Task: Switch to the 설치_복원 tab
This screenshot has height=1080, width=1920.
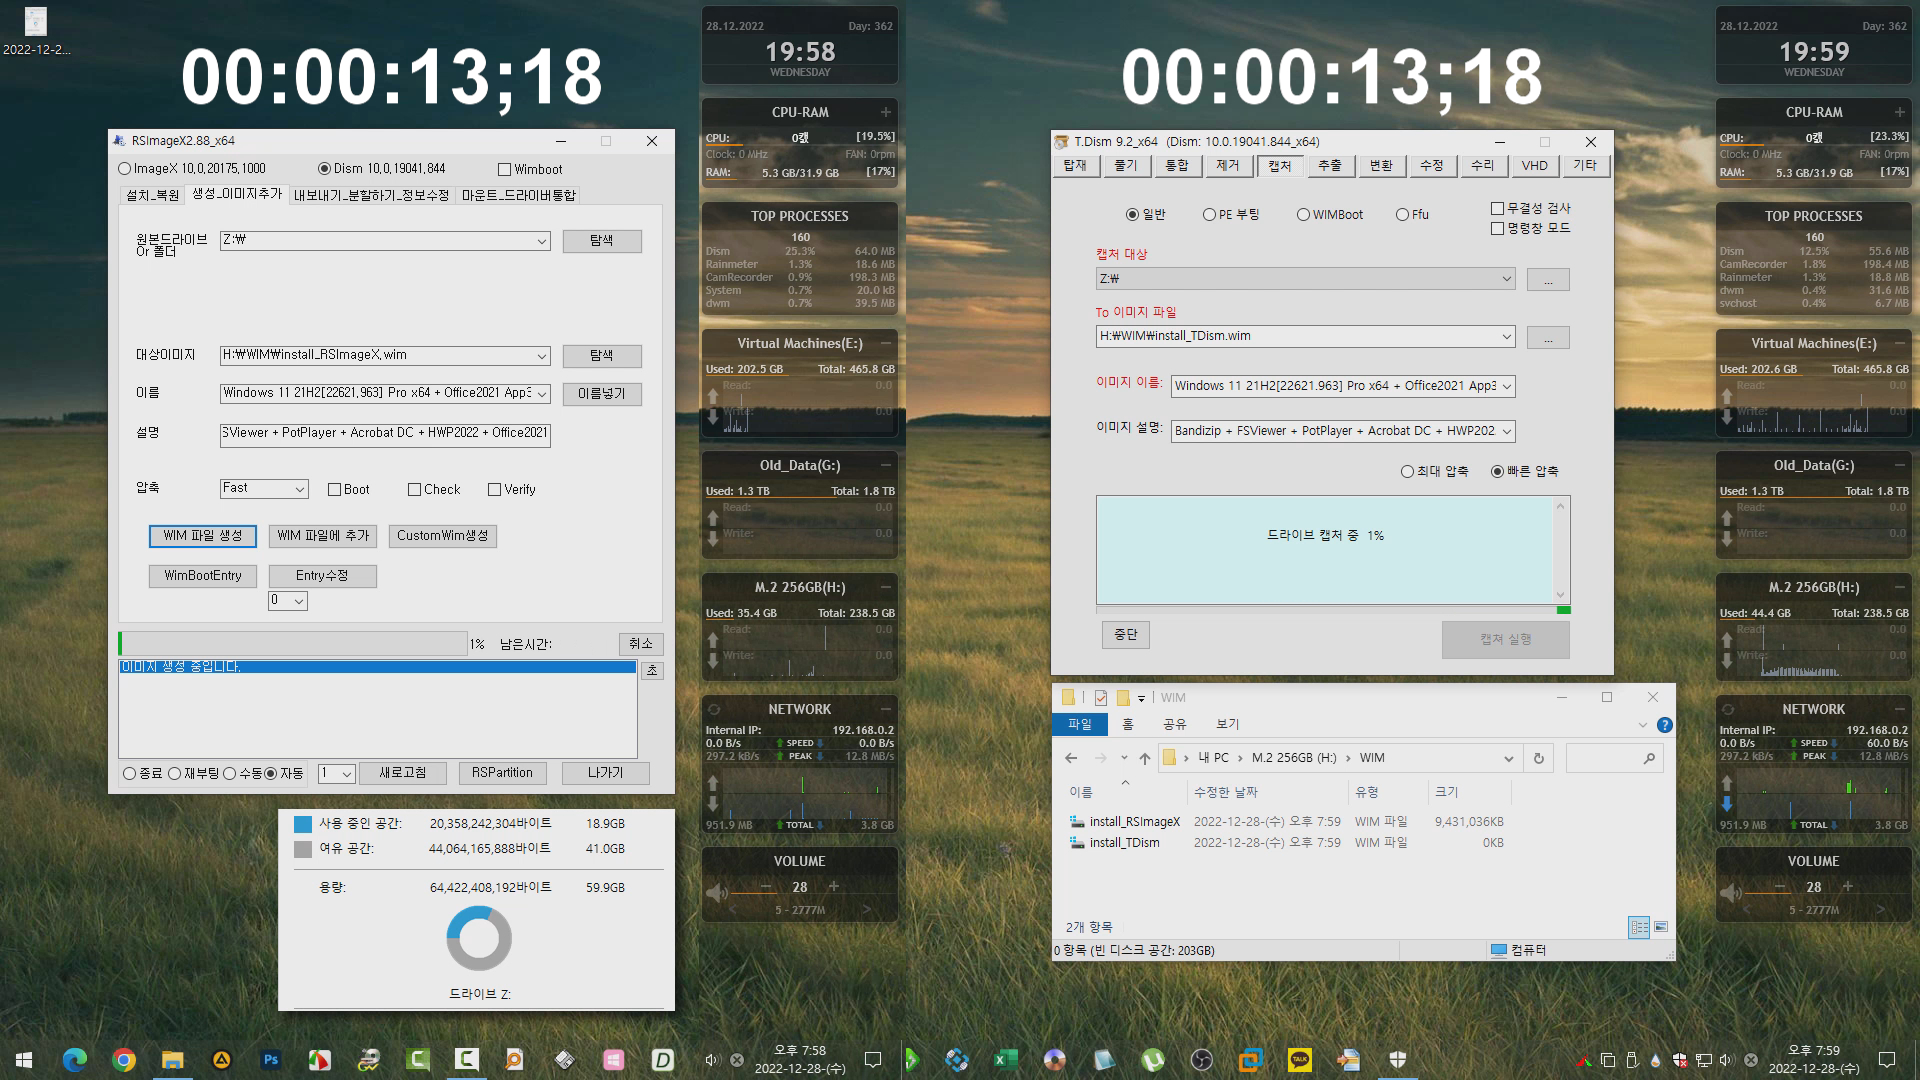Action: [x=153, y=196]
